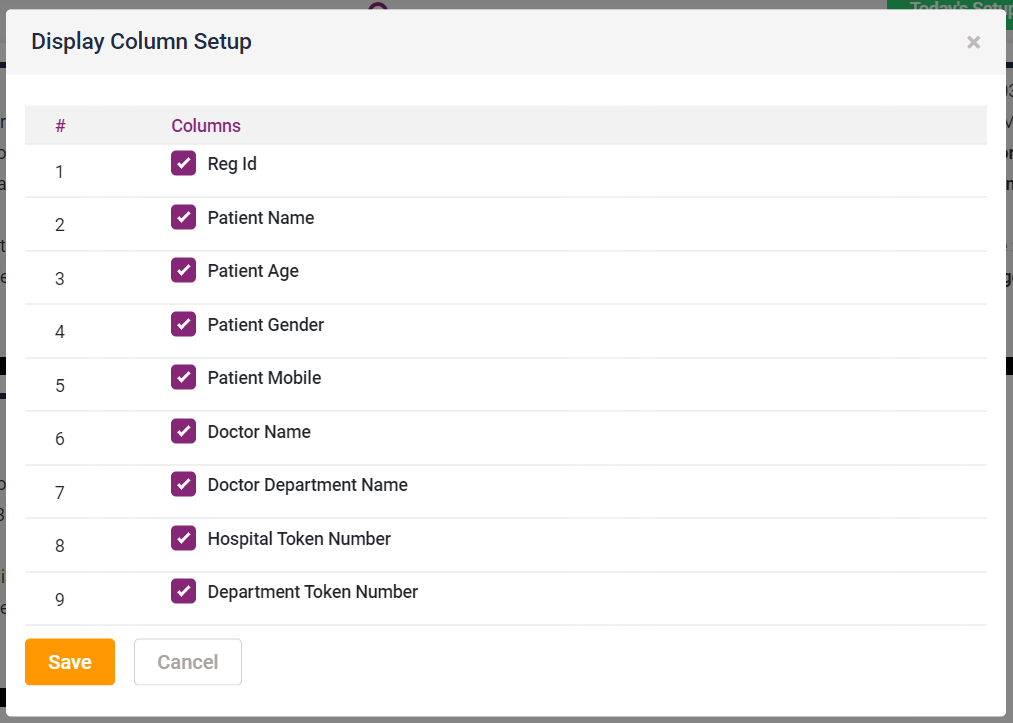Viewport: 1013px width, 723px height.
Task: Disable the Patient Age column checkbox
Action: coord(183,271)
